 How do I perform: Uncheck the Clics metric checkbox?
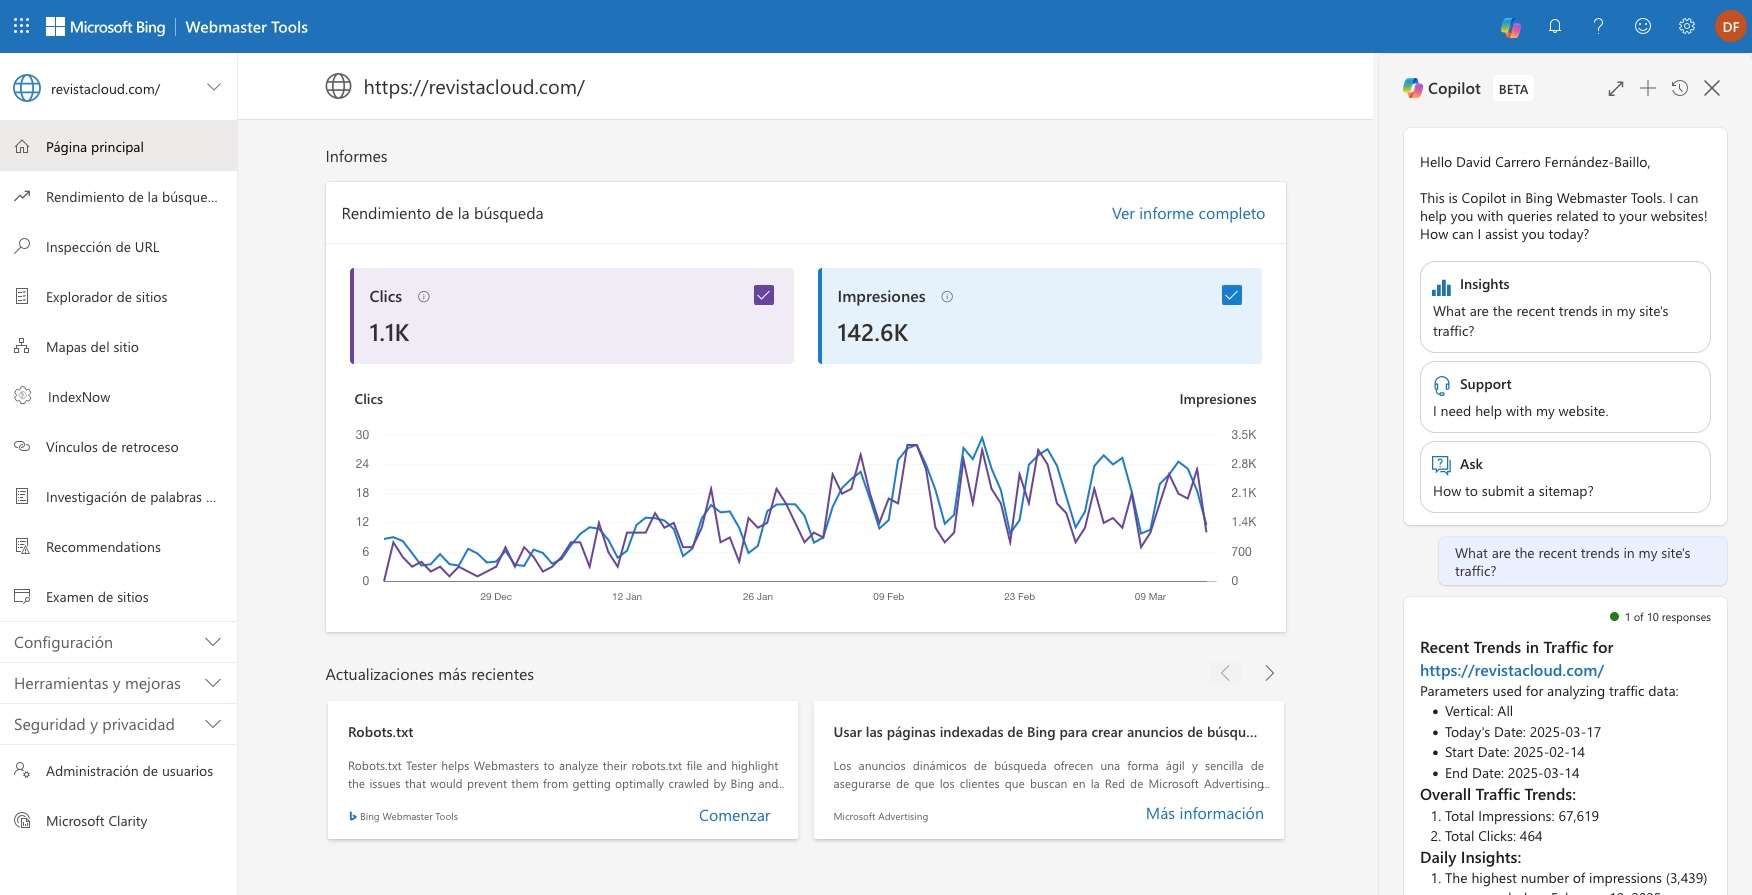[764, 295]
